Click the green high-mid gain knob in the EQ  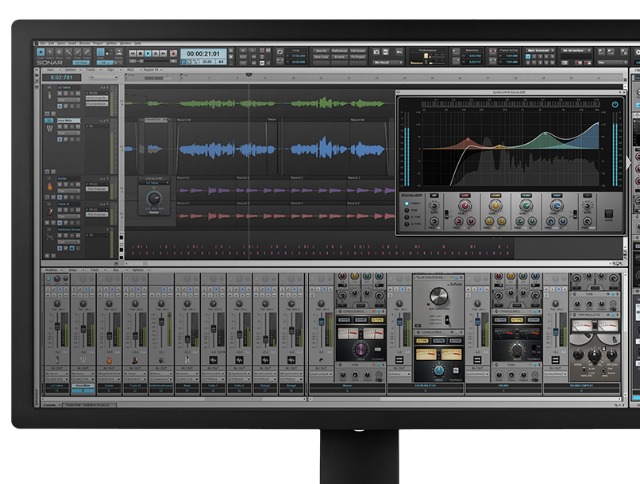(526, 206)
